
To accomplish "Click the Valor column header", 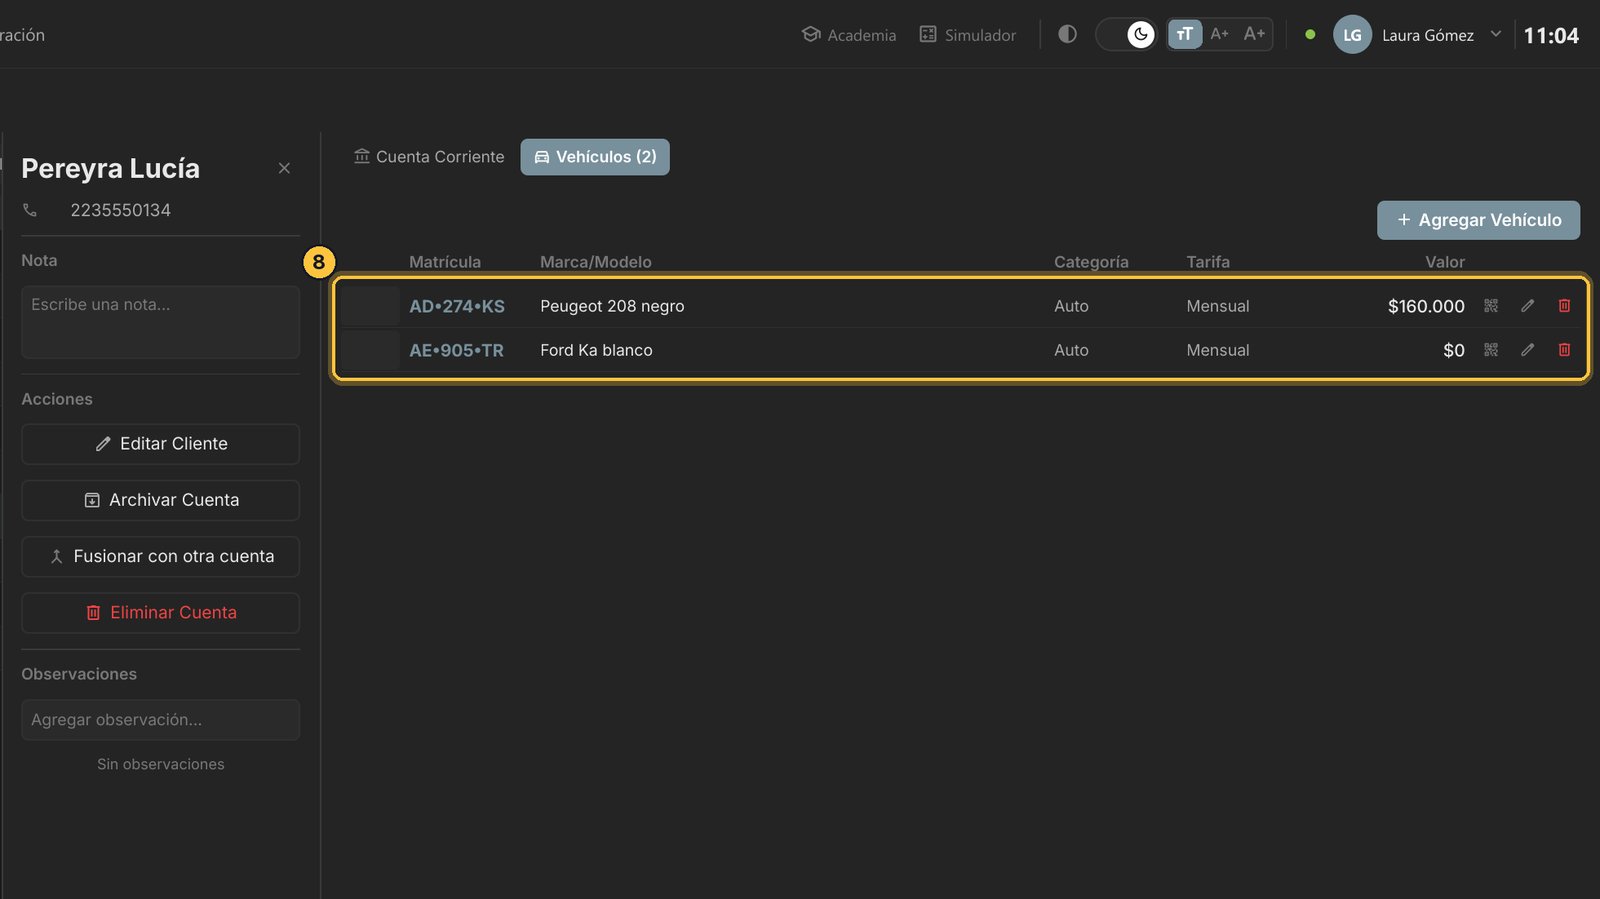I will point(1445,262).
